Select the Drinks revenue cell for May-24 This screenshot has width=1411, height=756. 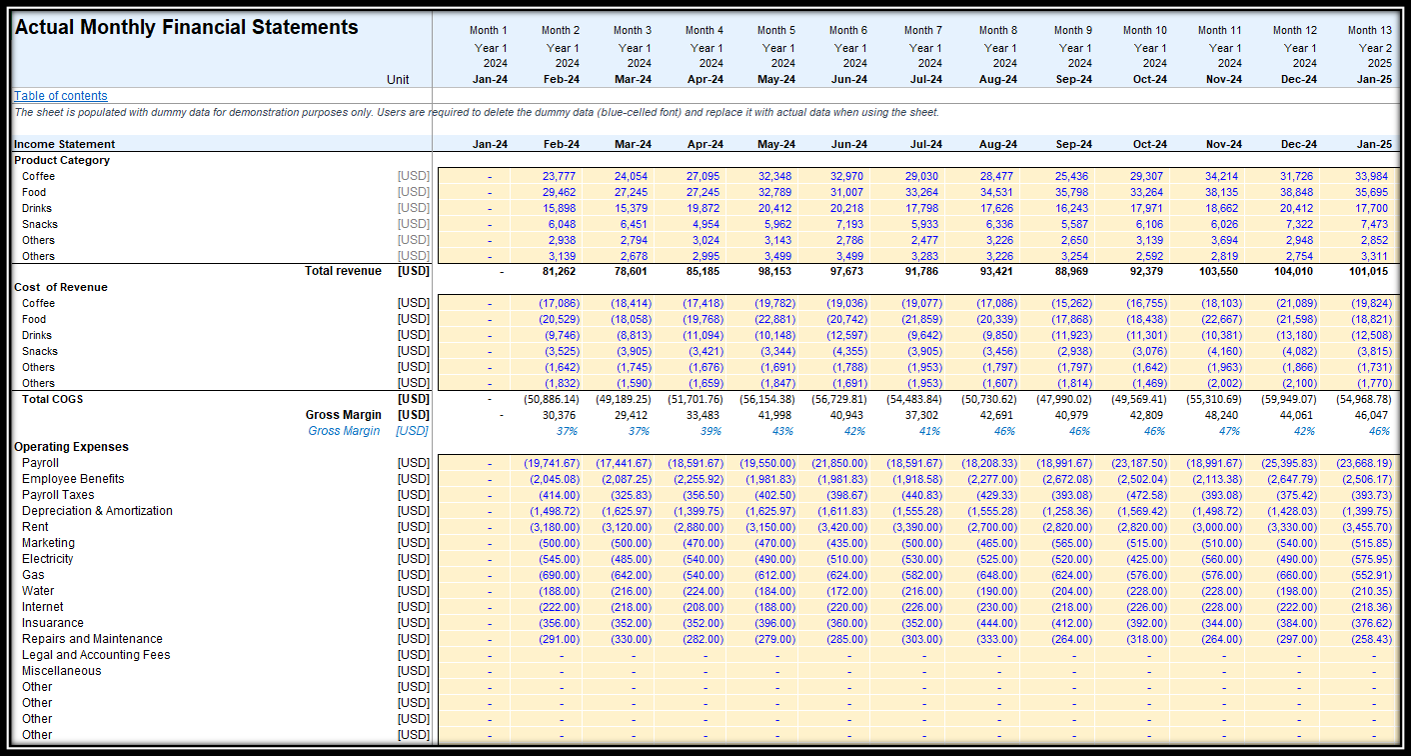pyautogui.click(x=777, y=208)
